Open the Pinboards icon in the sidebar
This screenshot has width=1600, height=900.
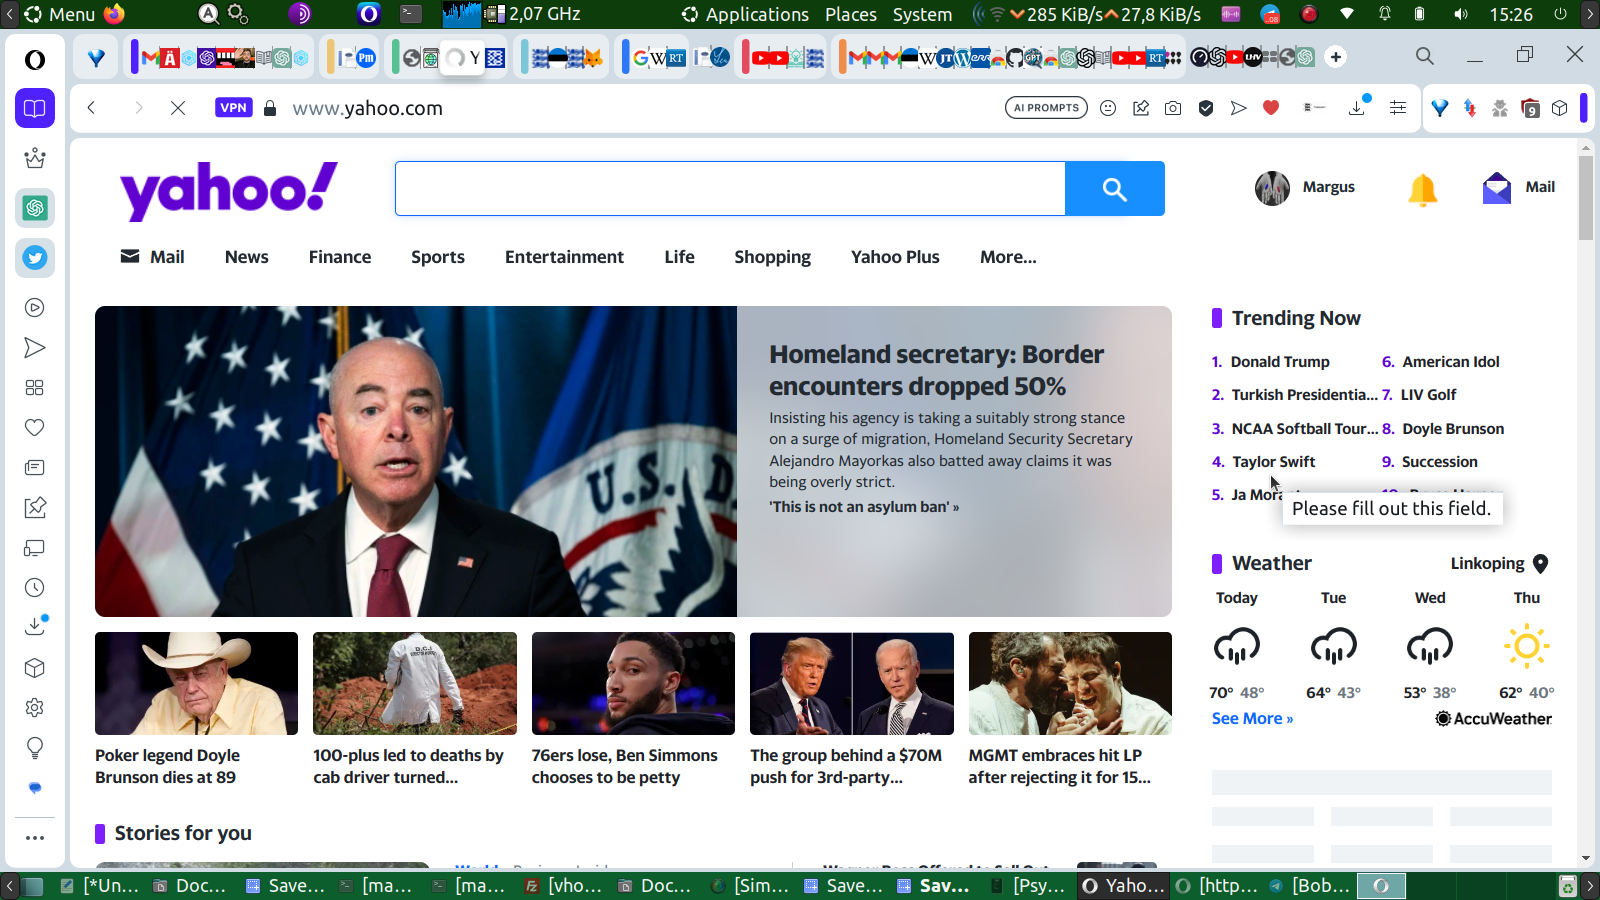[35, 508]
